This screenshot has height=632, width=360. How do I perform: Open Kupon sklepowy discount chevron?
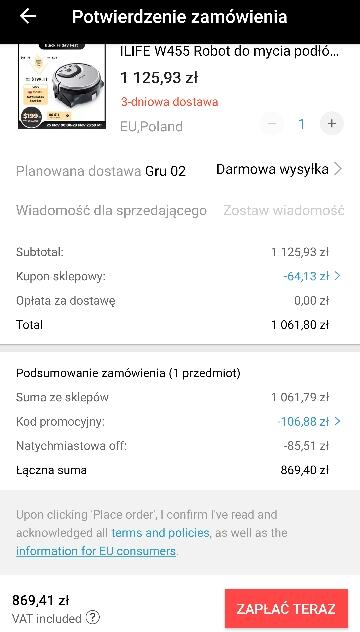click(x=337, y=276)
